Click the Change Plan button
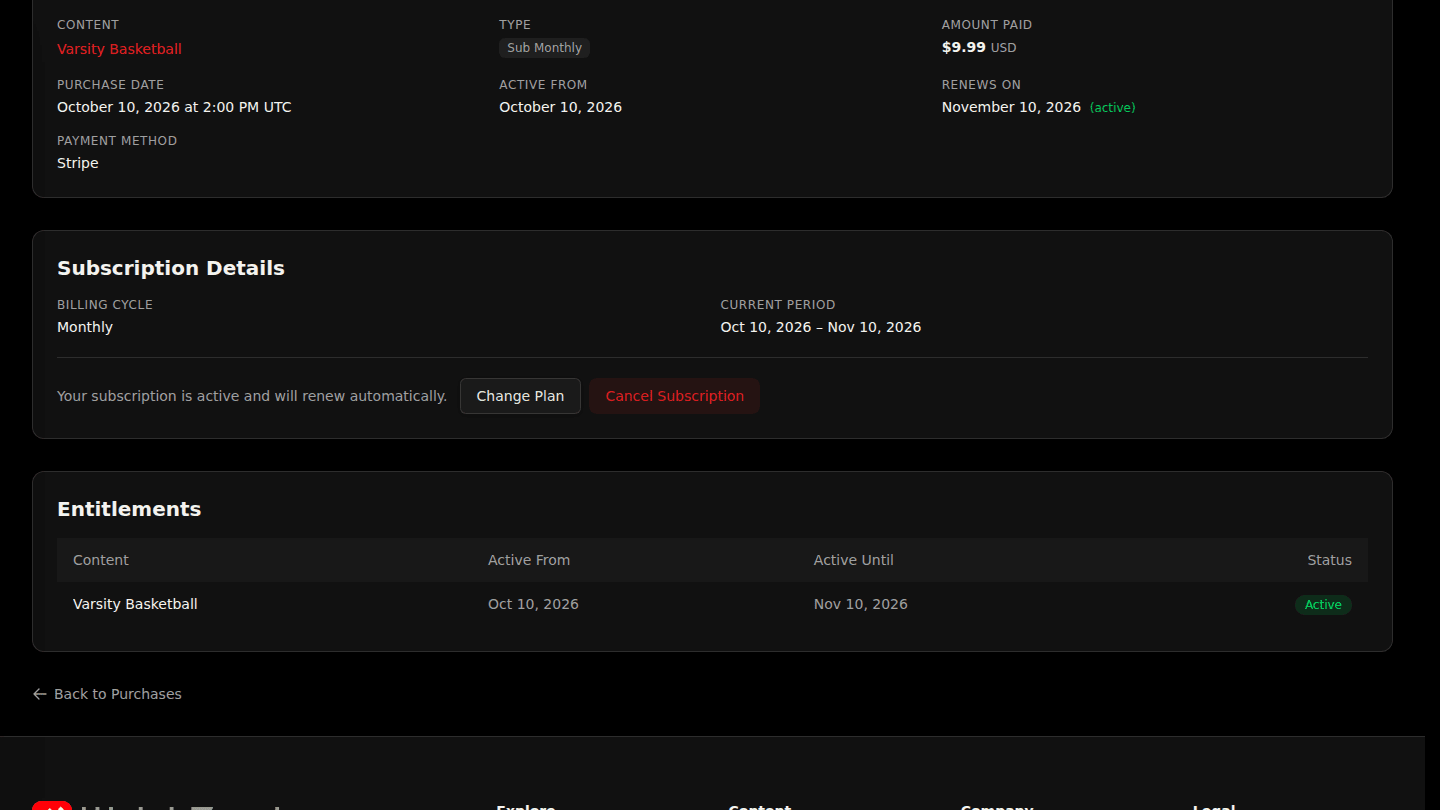 pos(520,396)
